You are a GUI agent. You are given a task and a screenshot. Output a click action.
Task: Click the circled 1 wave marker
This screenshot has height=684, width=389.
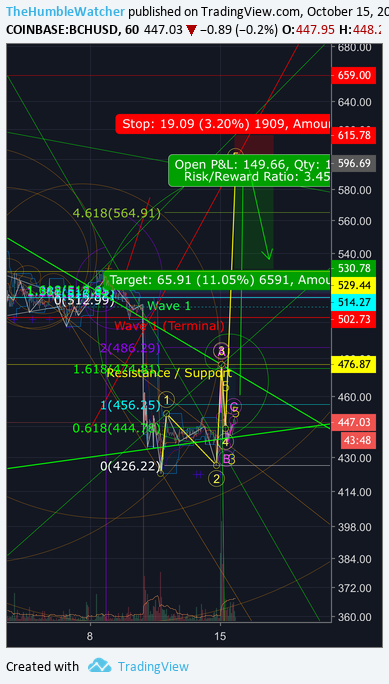pos(166,399)
